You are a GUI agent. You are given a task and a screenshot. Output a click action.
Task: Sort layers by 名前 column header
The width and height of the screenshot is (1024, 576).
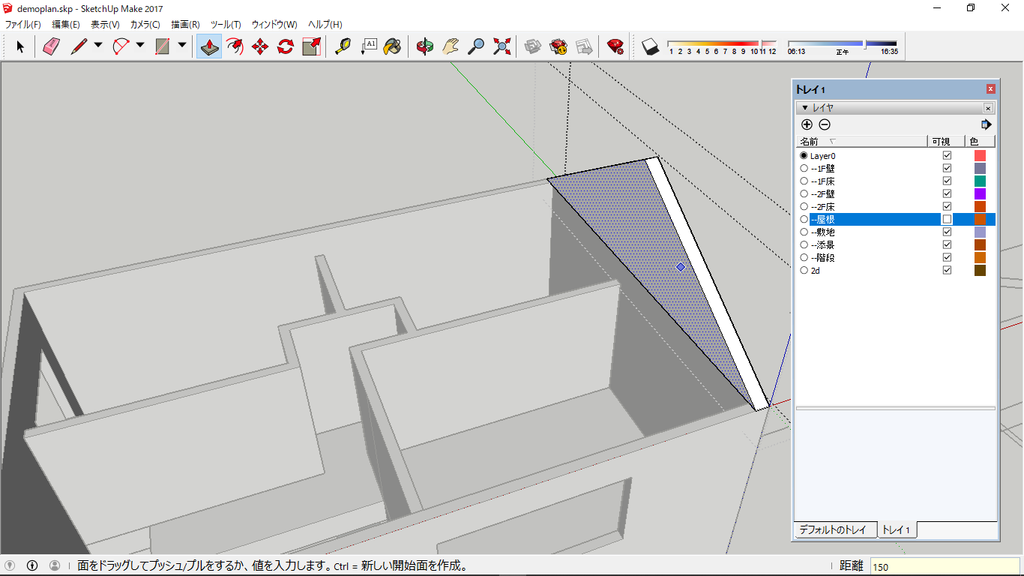point(861,141)
